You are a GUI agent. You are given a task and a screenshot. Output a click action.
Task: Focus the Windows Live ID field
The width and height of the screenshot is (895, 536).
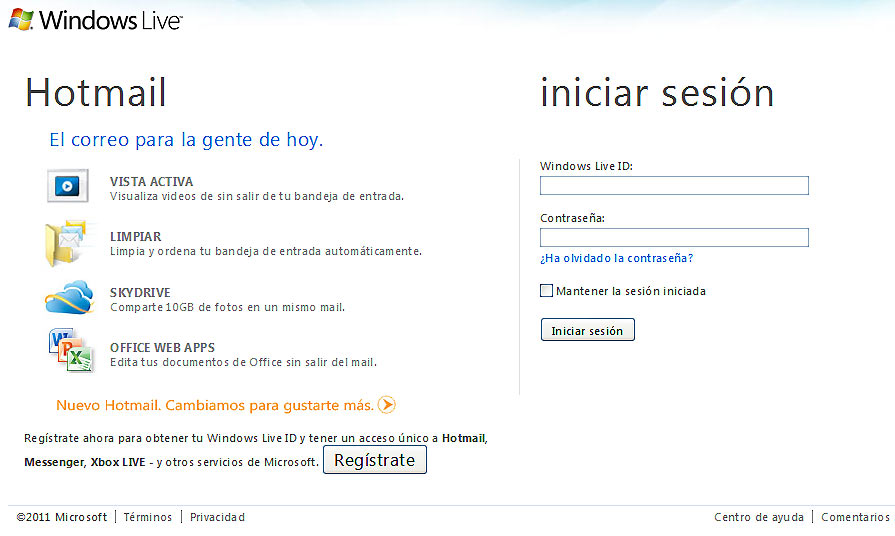(673, 186)
